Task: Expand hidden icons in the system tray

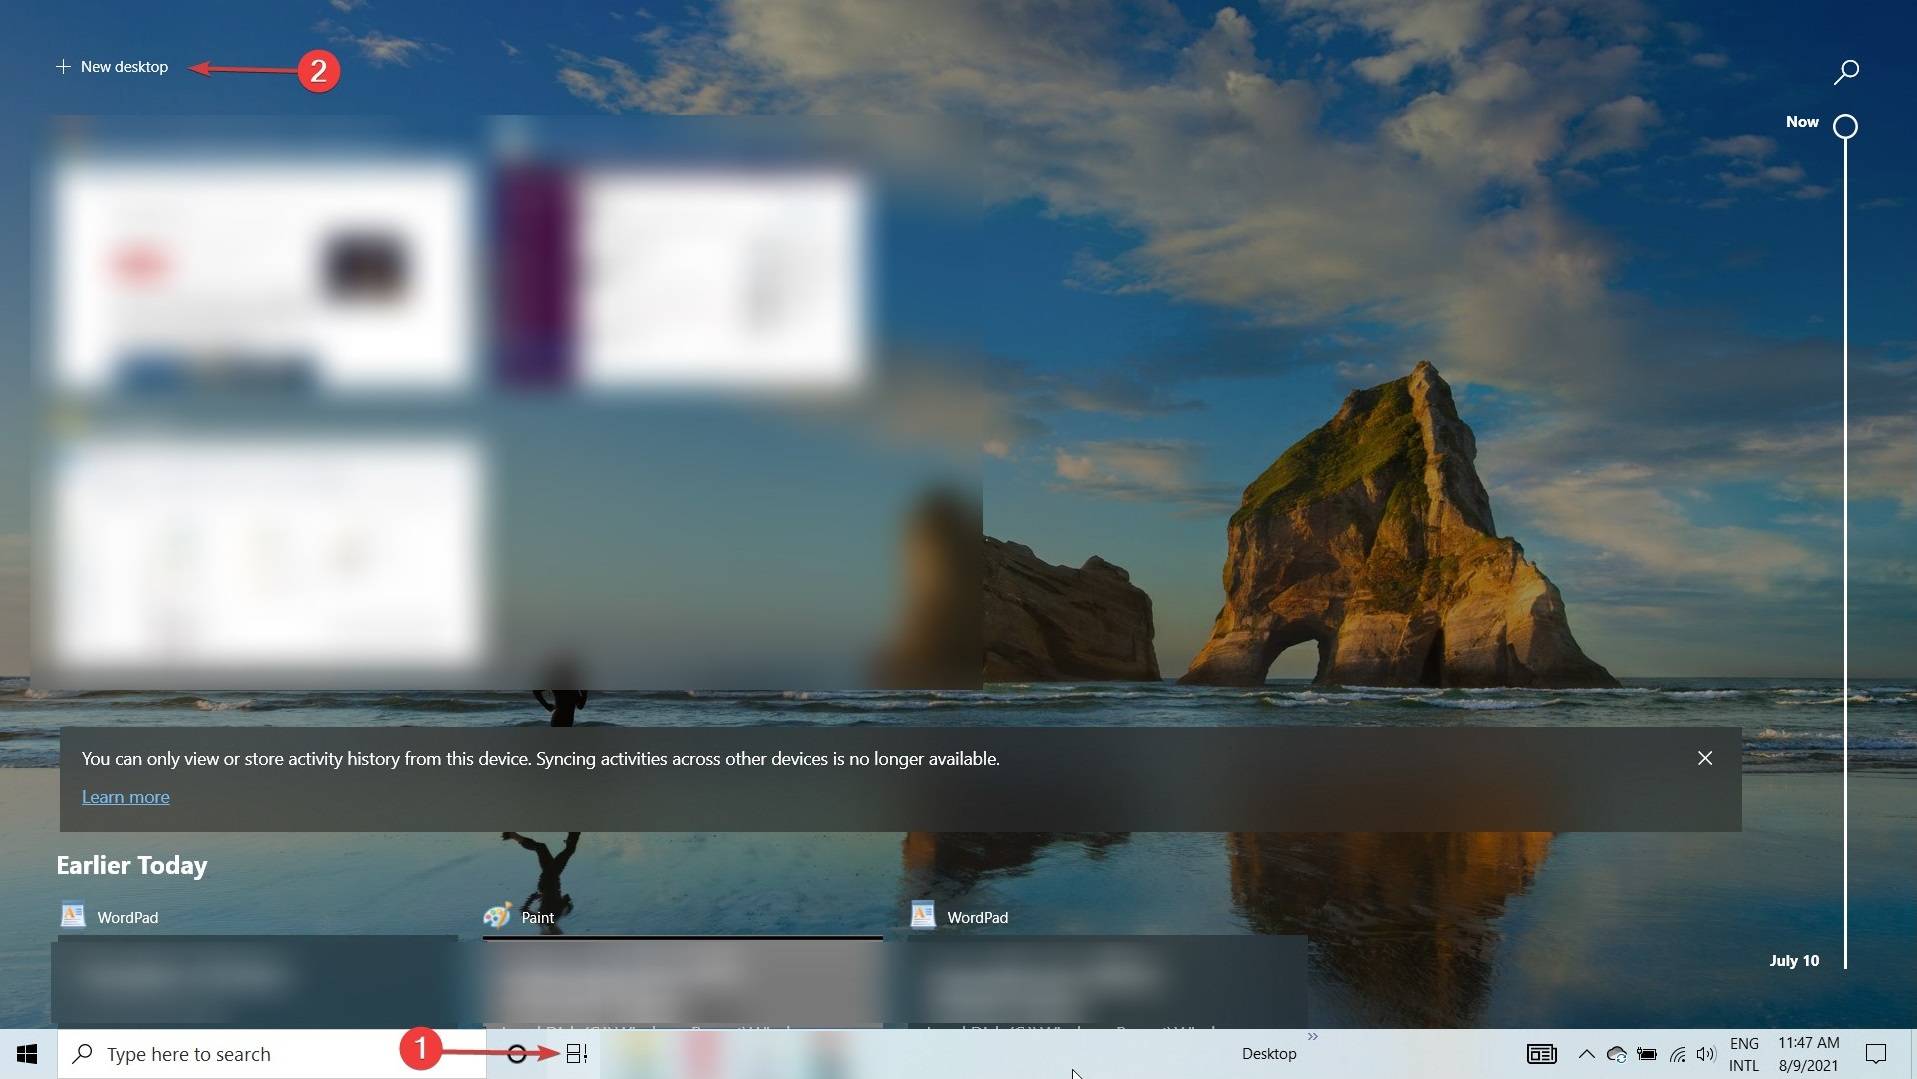Action: point(1585,1053)
